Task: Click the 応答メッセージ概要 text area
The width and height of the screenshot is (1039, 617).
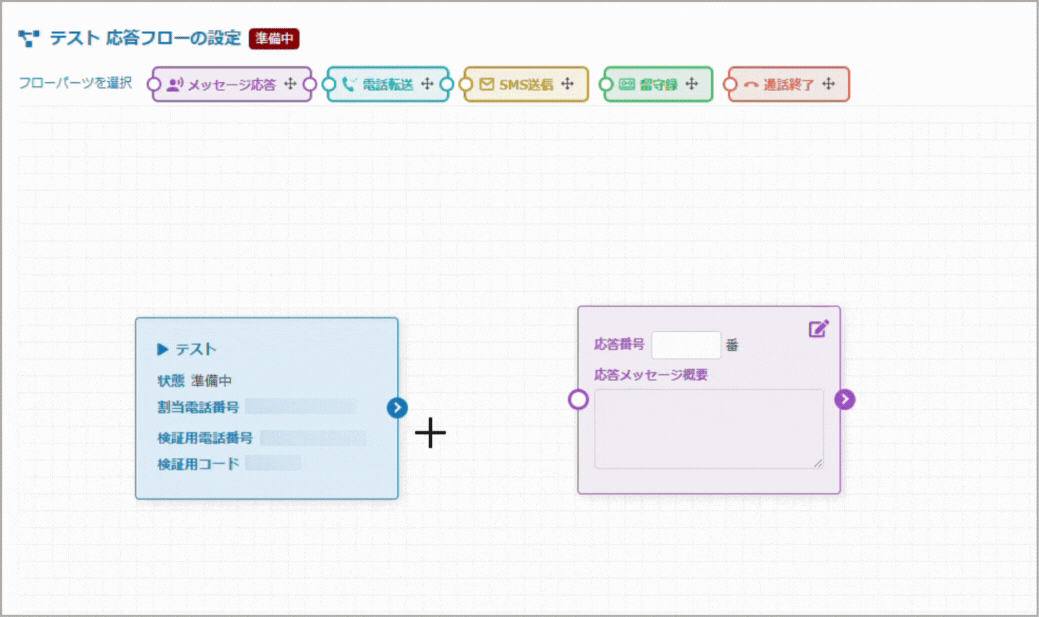Action: click(708, 429)
